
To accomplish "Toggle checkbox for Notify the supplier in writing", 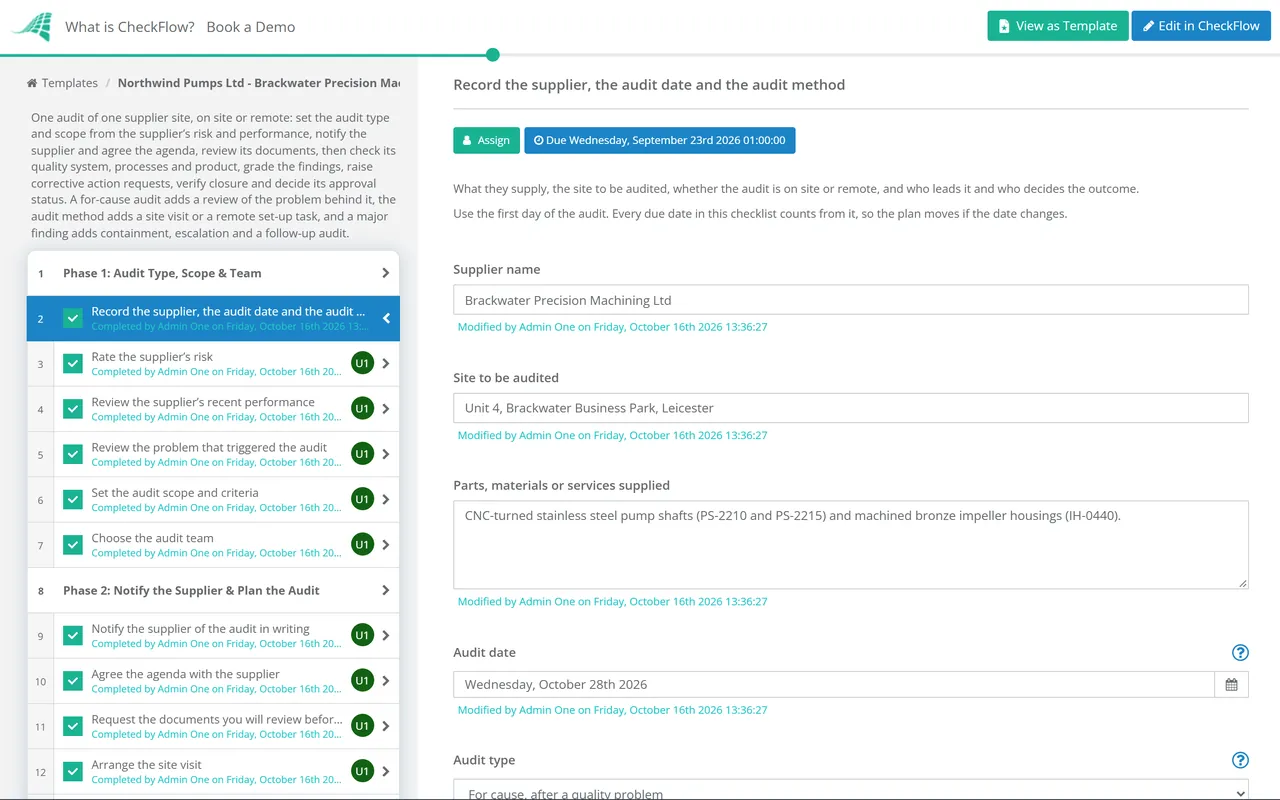I will (x=73, y=636).
